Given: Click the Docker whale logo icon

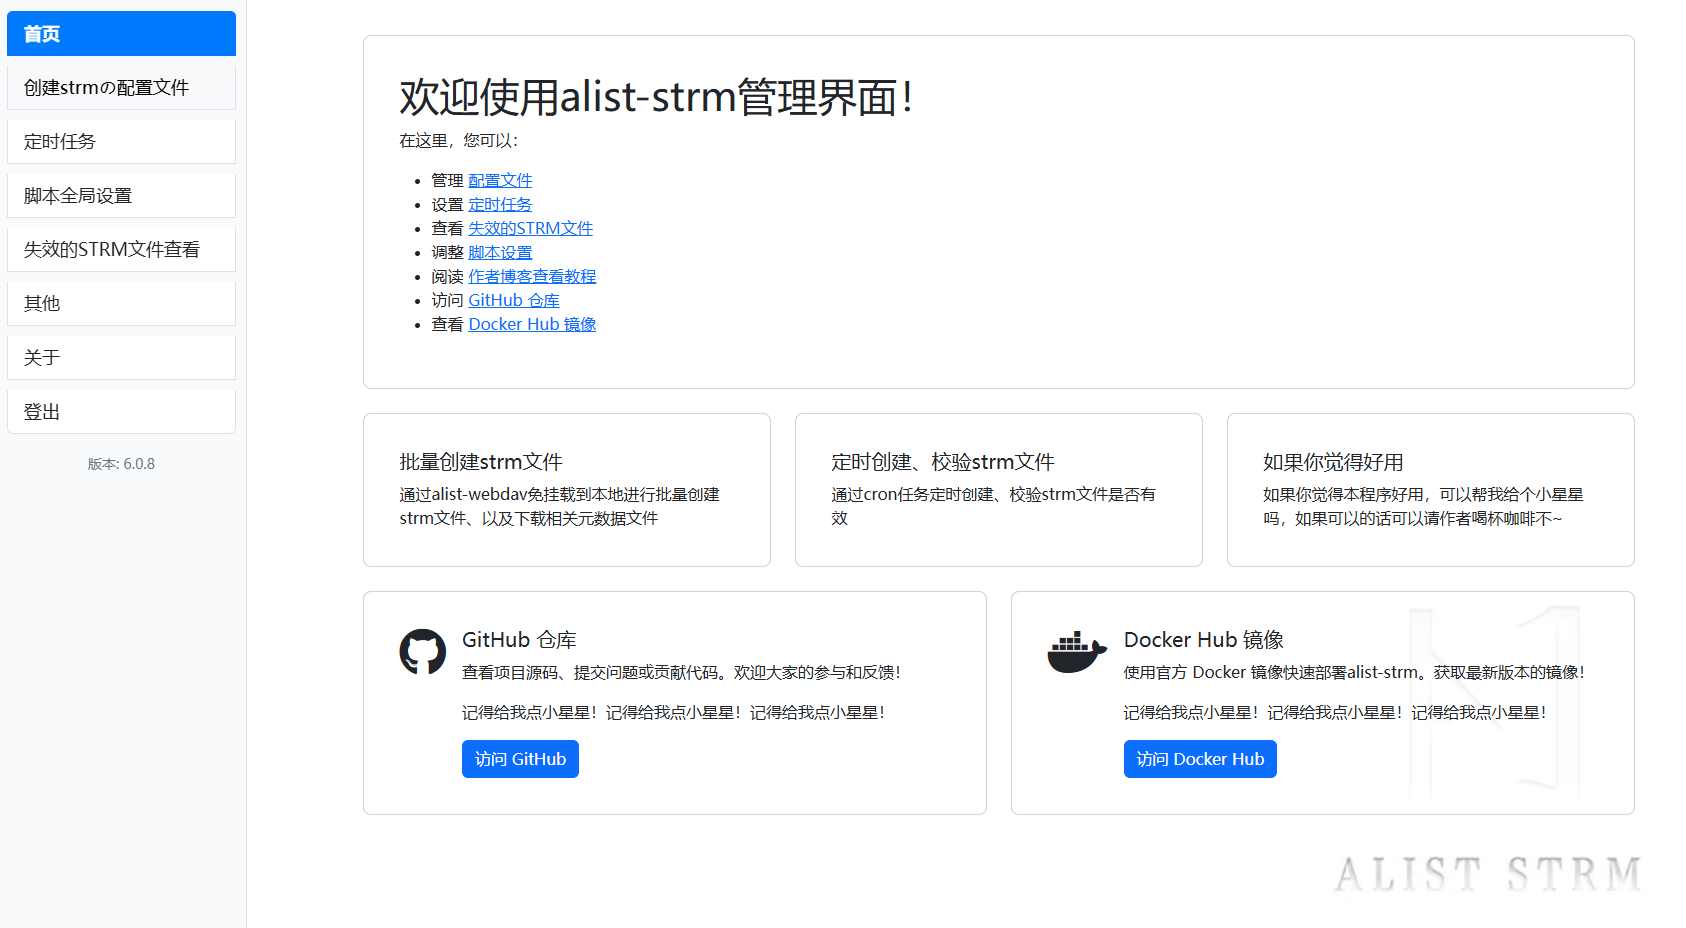Looking at the screenshot, I should [1077, 652].
